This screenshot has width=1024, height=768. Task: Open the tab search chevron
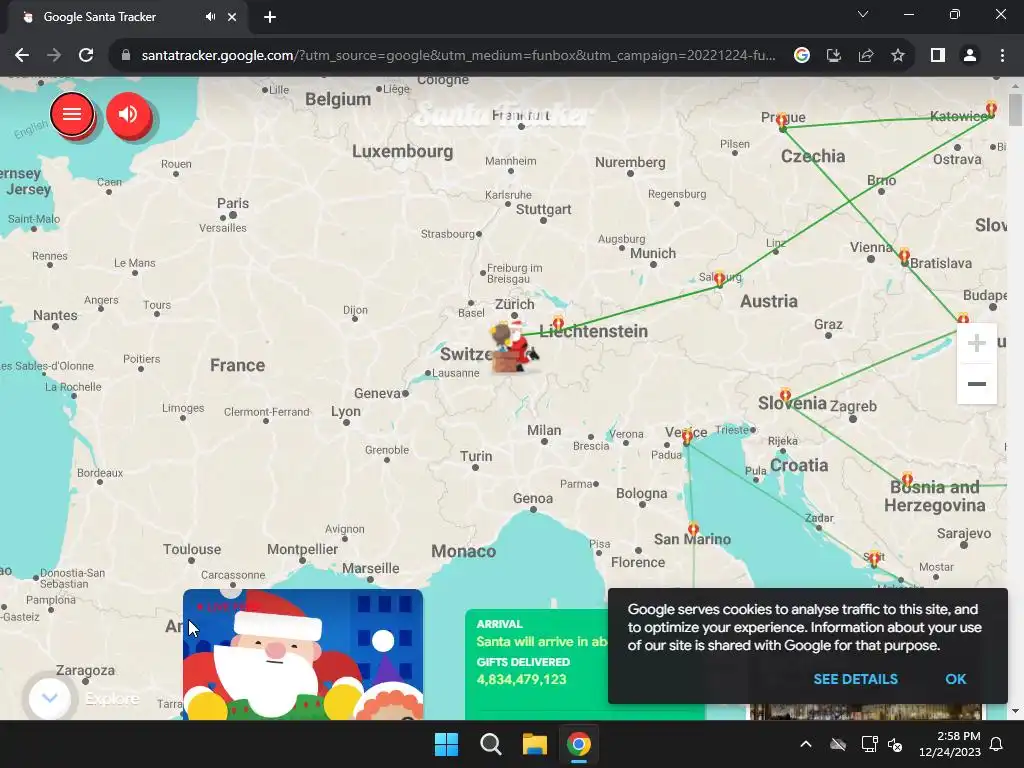pos(863,14)
